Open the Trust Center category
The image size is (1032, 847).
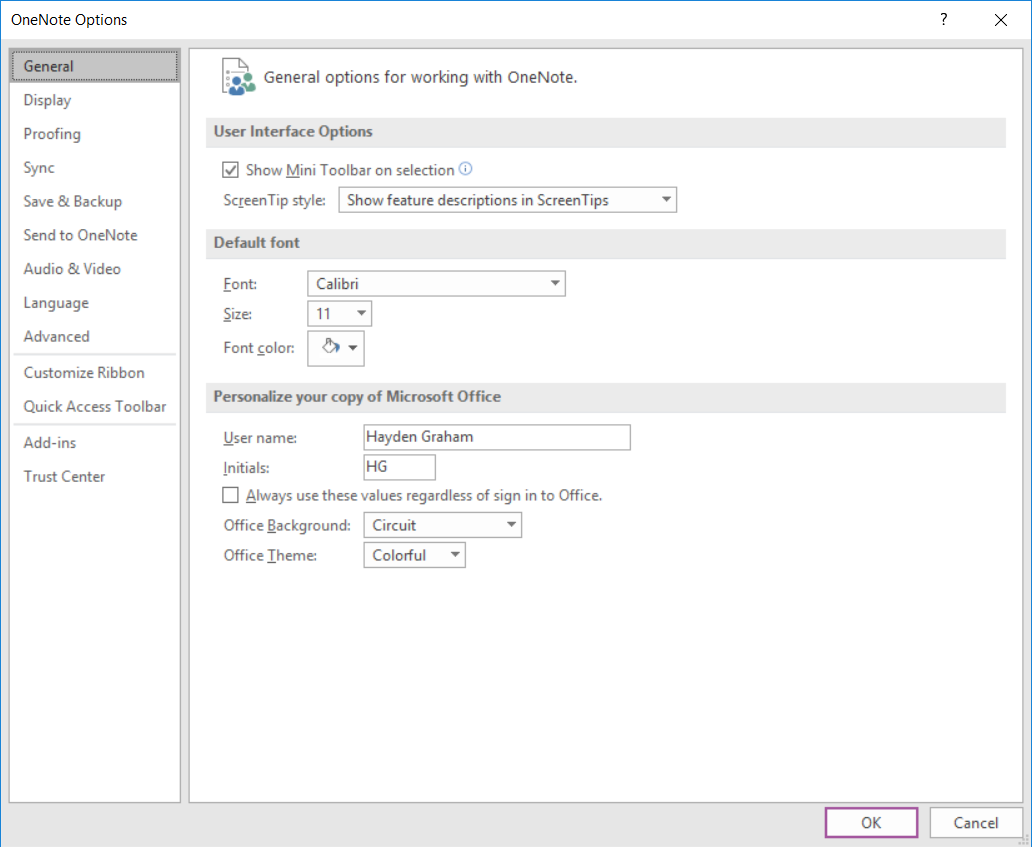tap(95, 476)
